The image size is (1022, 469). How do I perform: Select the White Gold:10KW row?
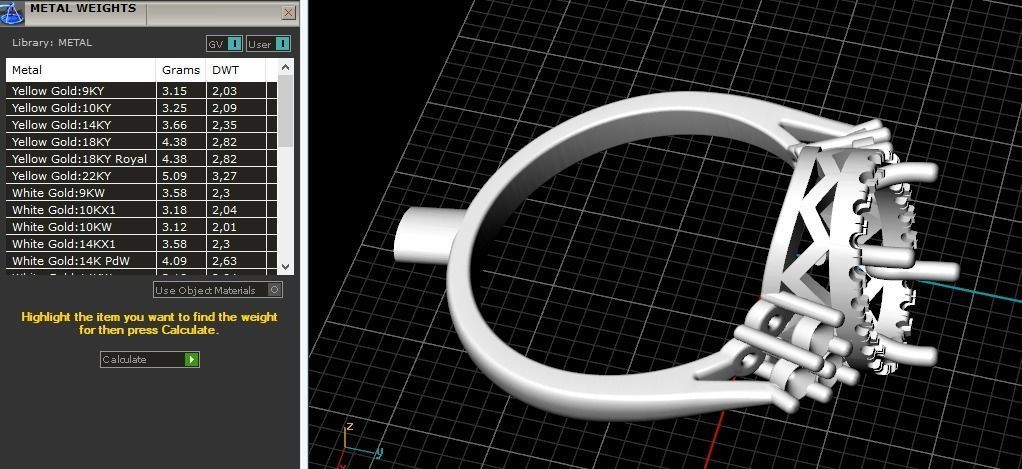tap(141, 227)
